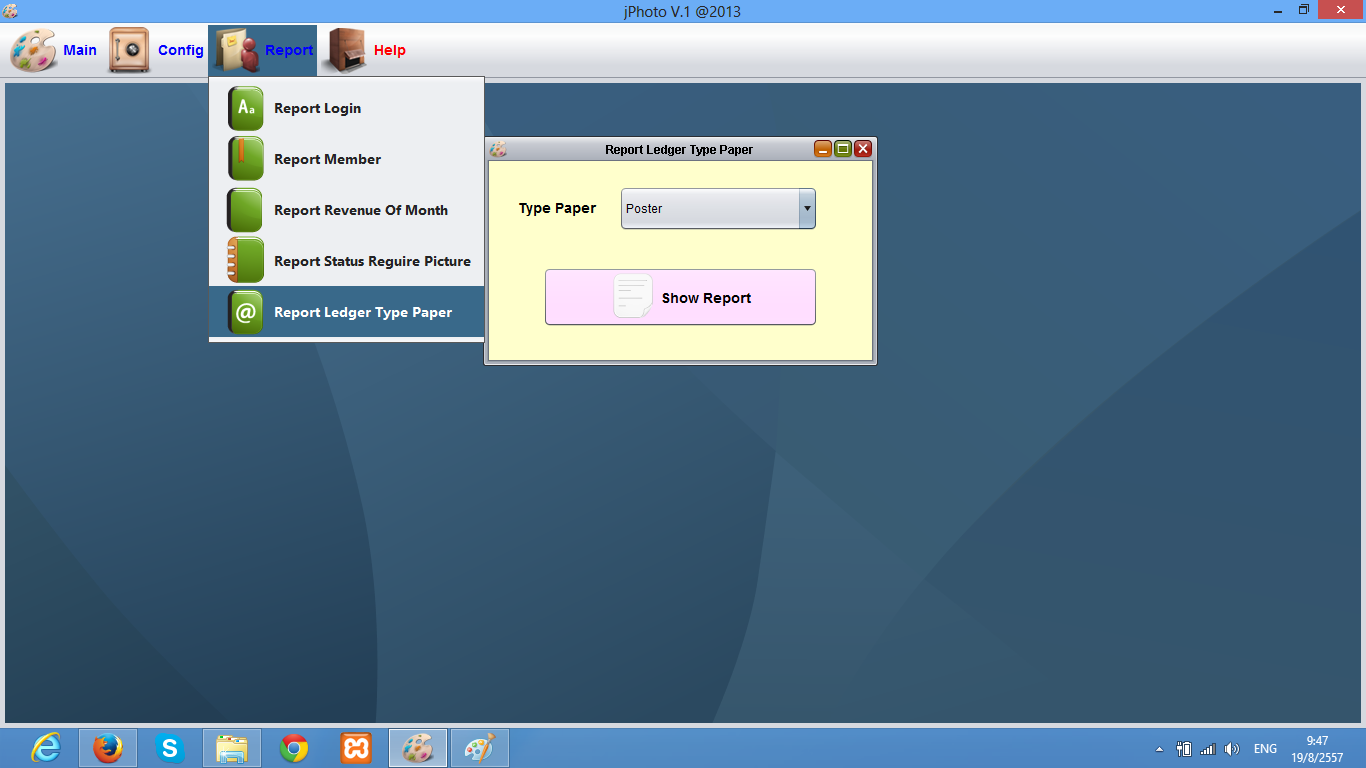Open the Main menu label
The width and height of the screenshot is (1366, 768).
tap(80, 50)
